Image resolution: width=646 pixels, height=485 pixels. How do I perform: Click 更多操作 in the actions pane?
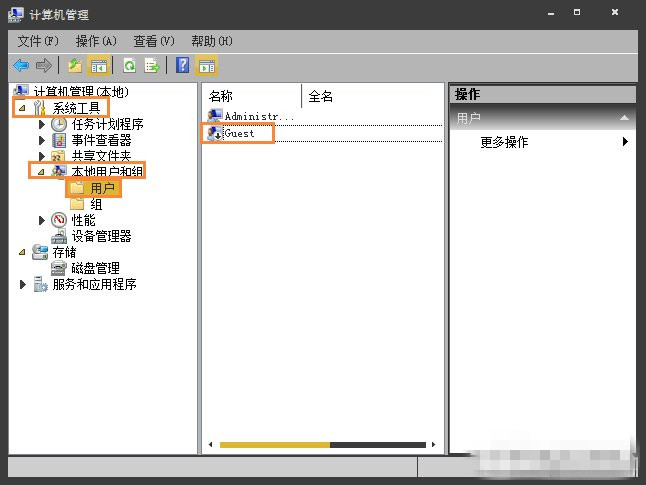pyautogui.click(x=504, y=142)
